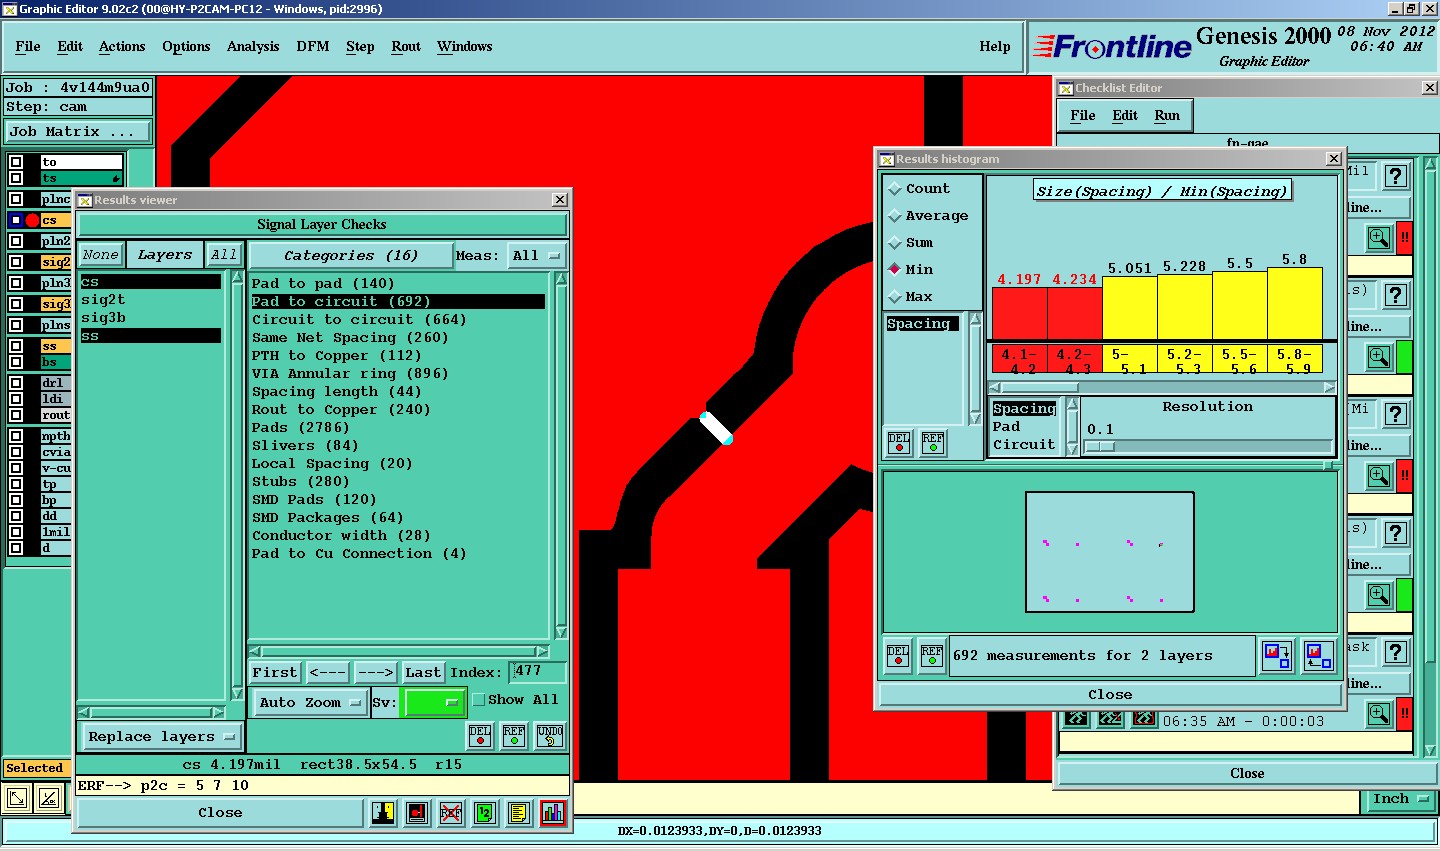Toggle the 'bs' layer checkbox
This screenshot has height=851, width=1440.
click(x=16, y=362)
